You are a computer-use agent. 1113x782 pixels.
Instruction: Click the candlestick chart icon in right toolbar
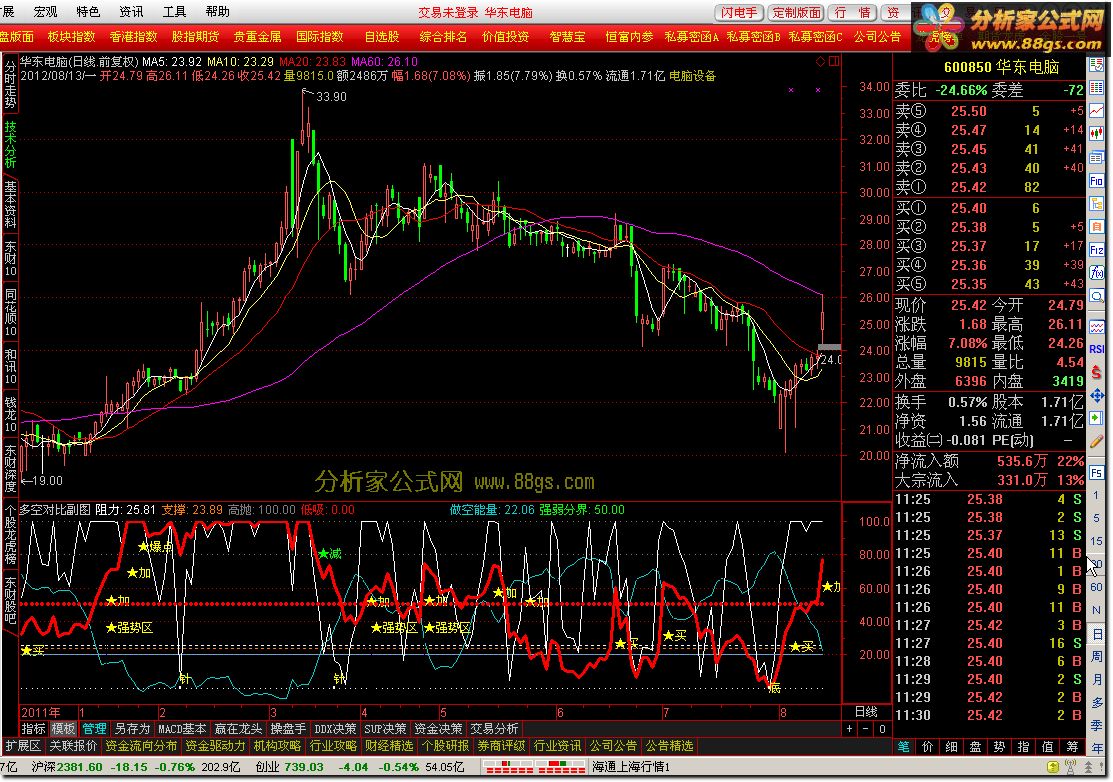[1097, 133]
